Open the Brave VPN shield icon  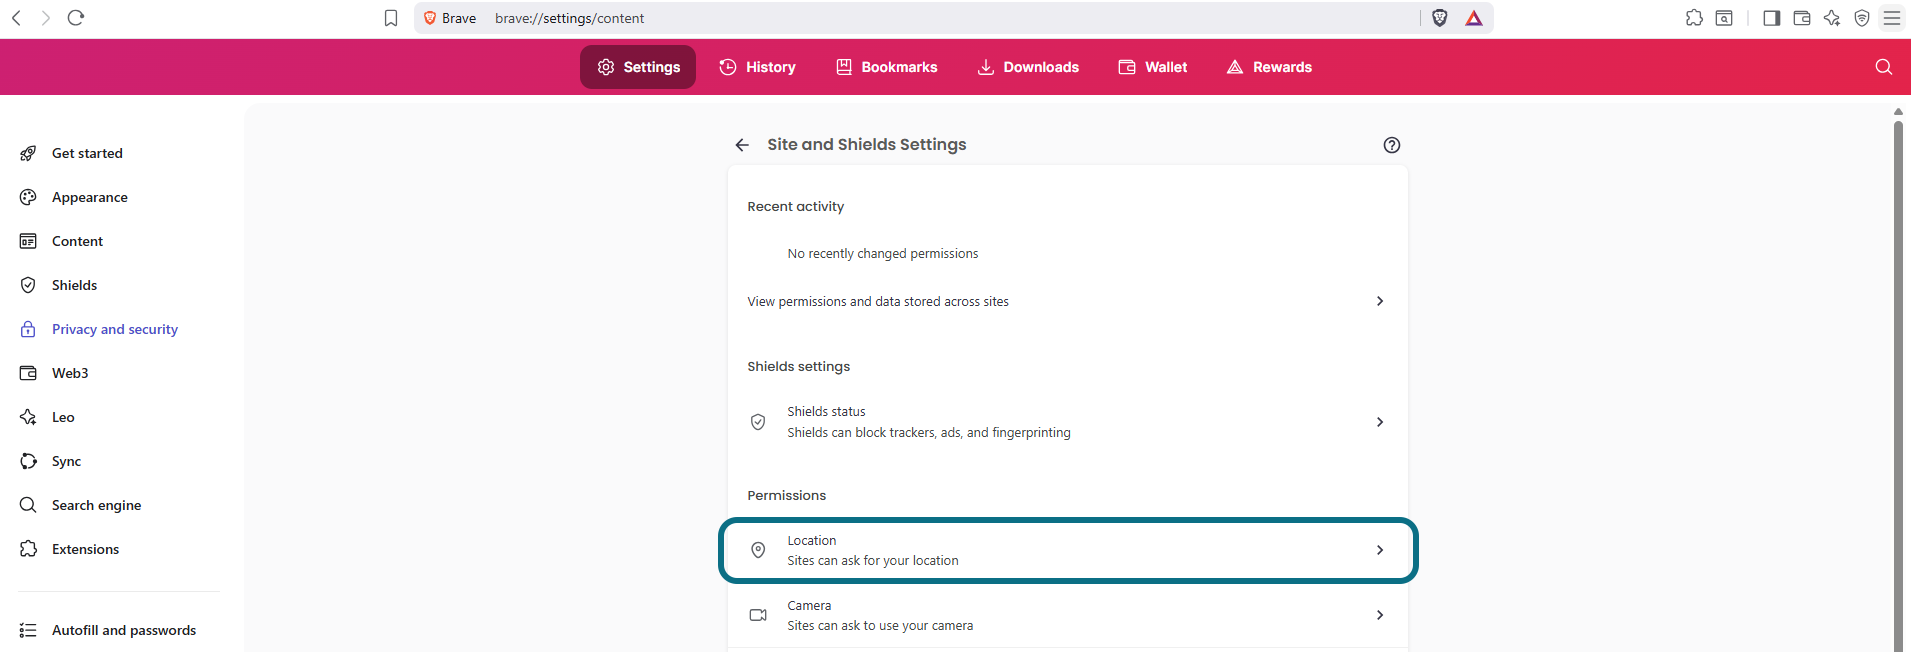coord(1862,18)
